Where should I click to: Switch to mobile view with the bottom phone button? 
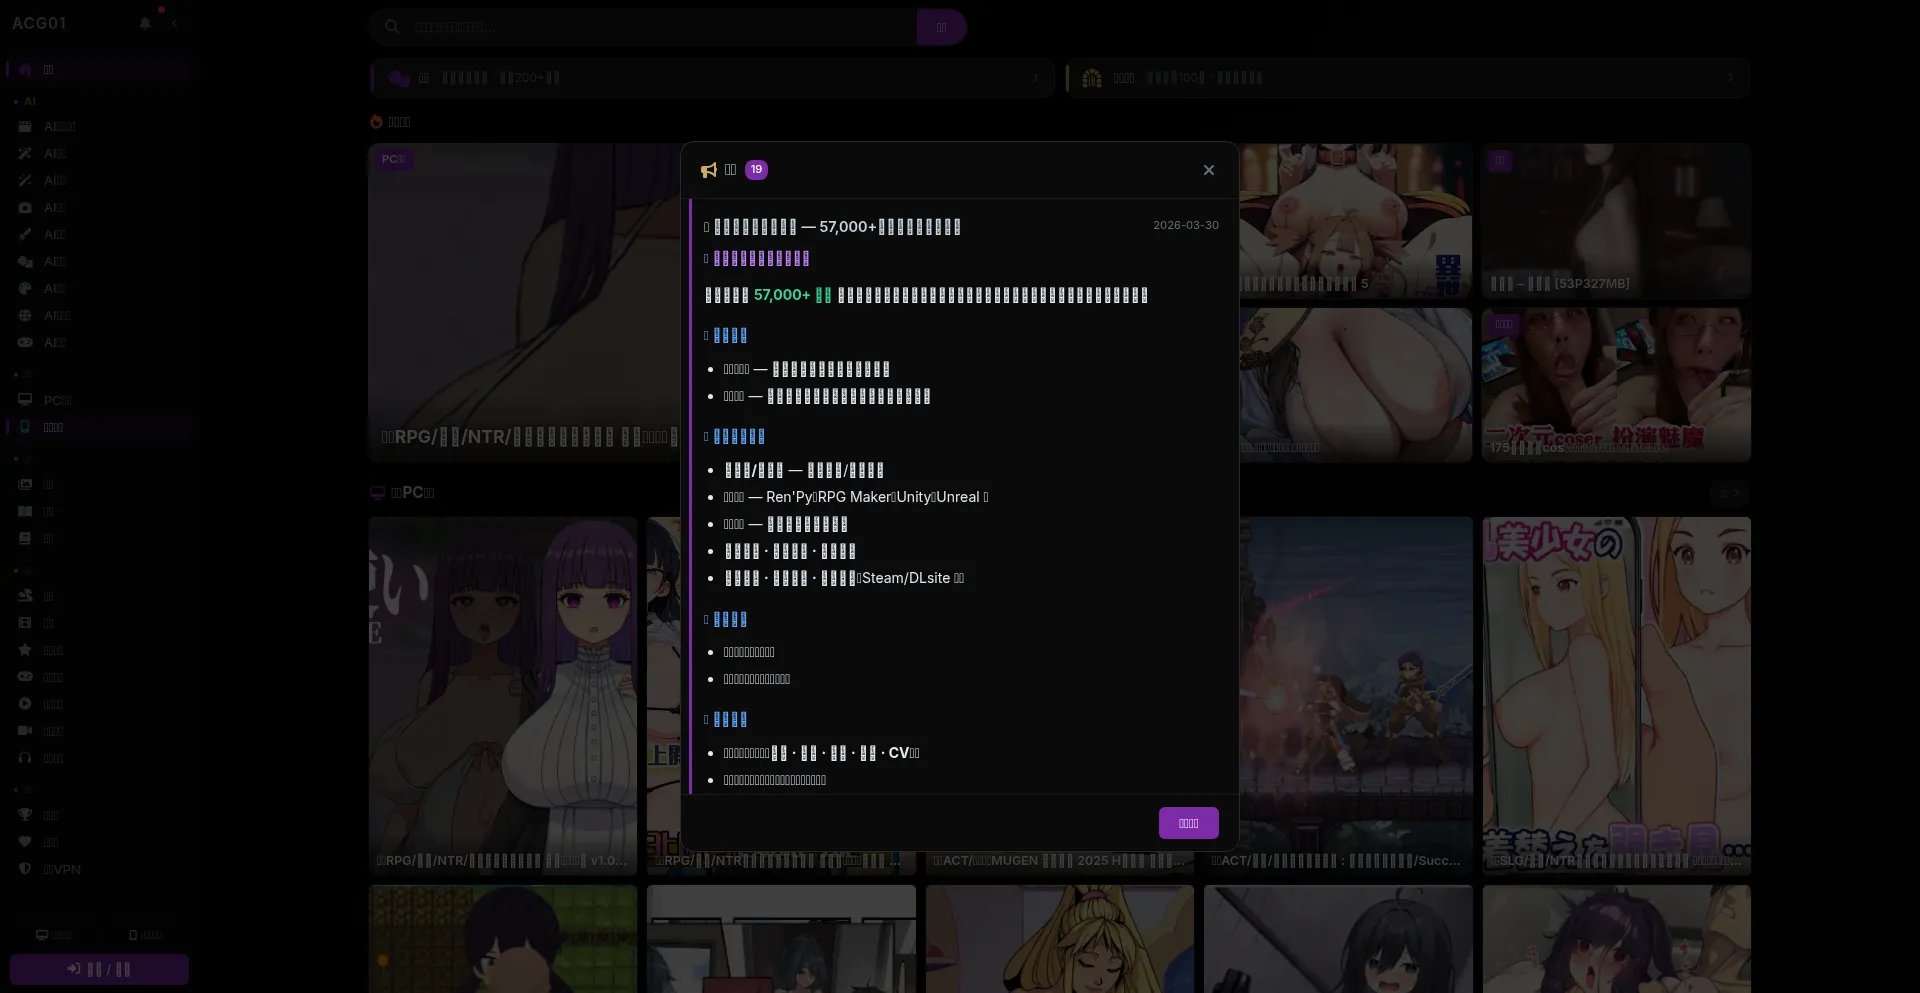pos(145,935)
